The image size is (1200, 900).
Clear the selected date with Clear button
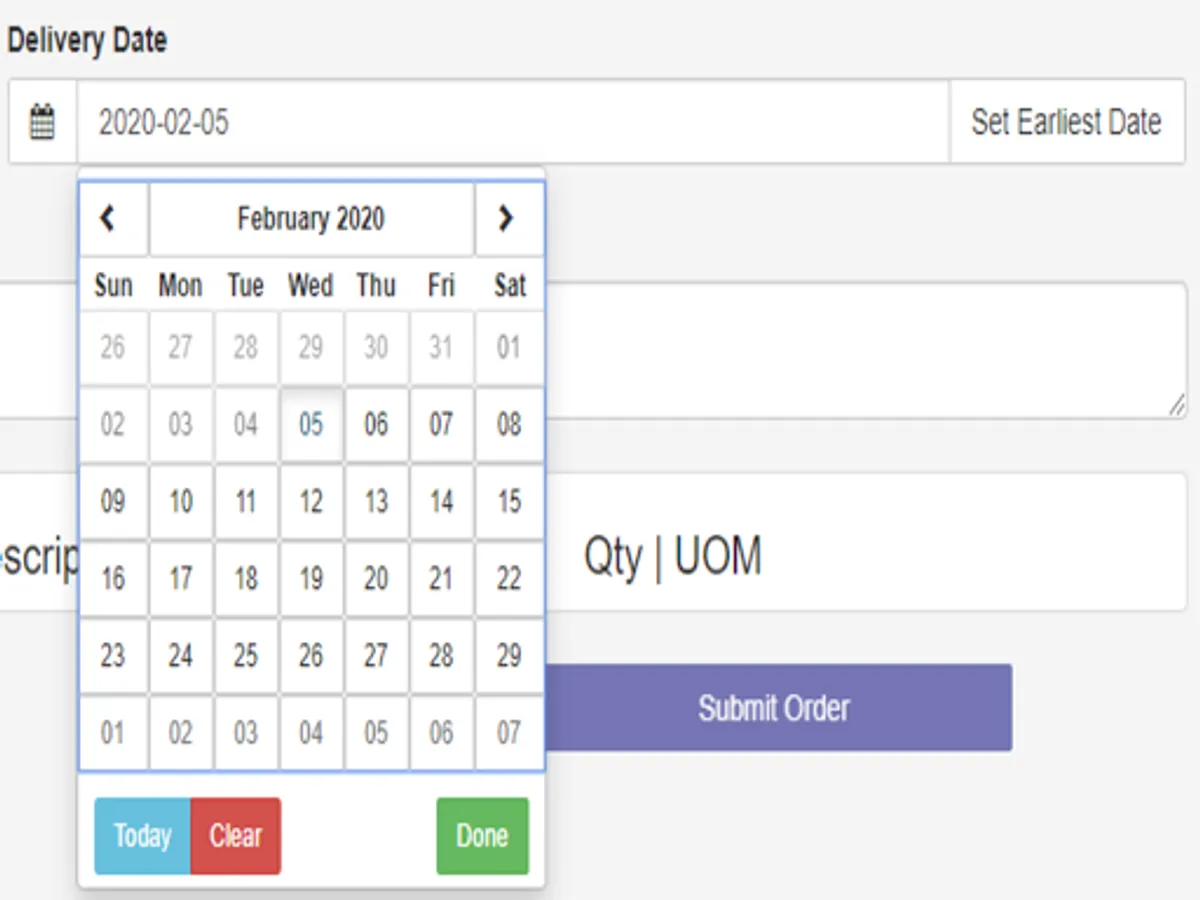(x=236, y=835)
